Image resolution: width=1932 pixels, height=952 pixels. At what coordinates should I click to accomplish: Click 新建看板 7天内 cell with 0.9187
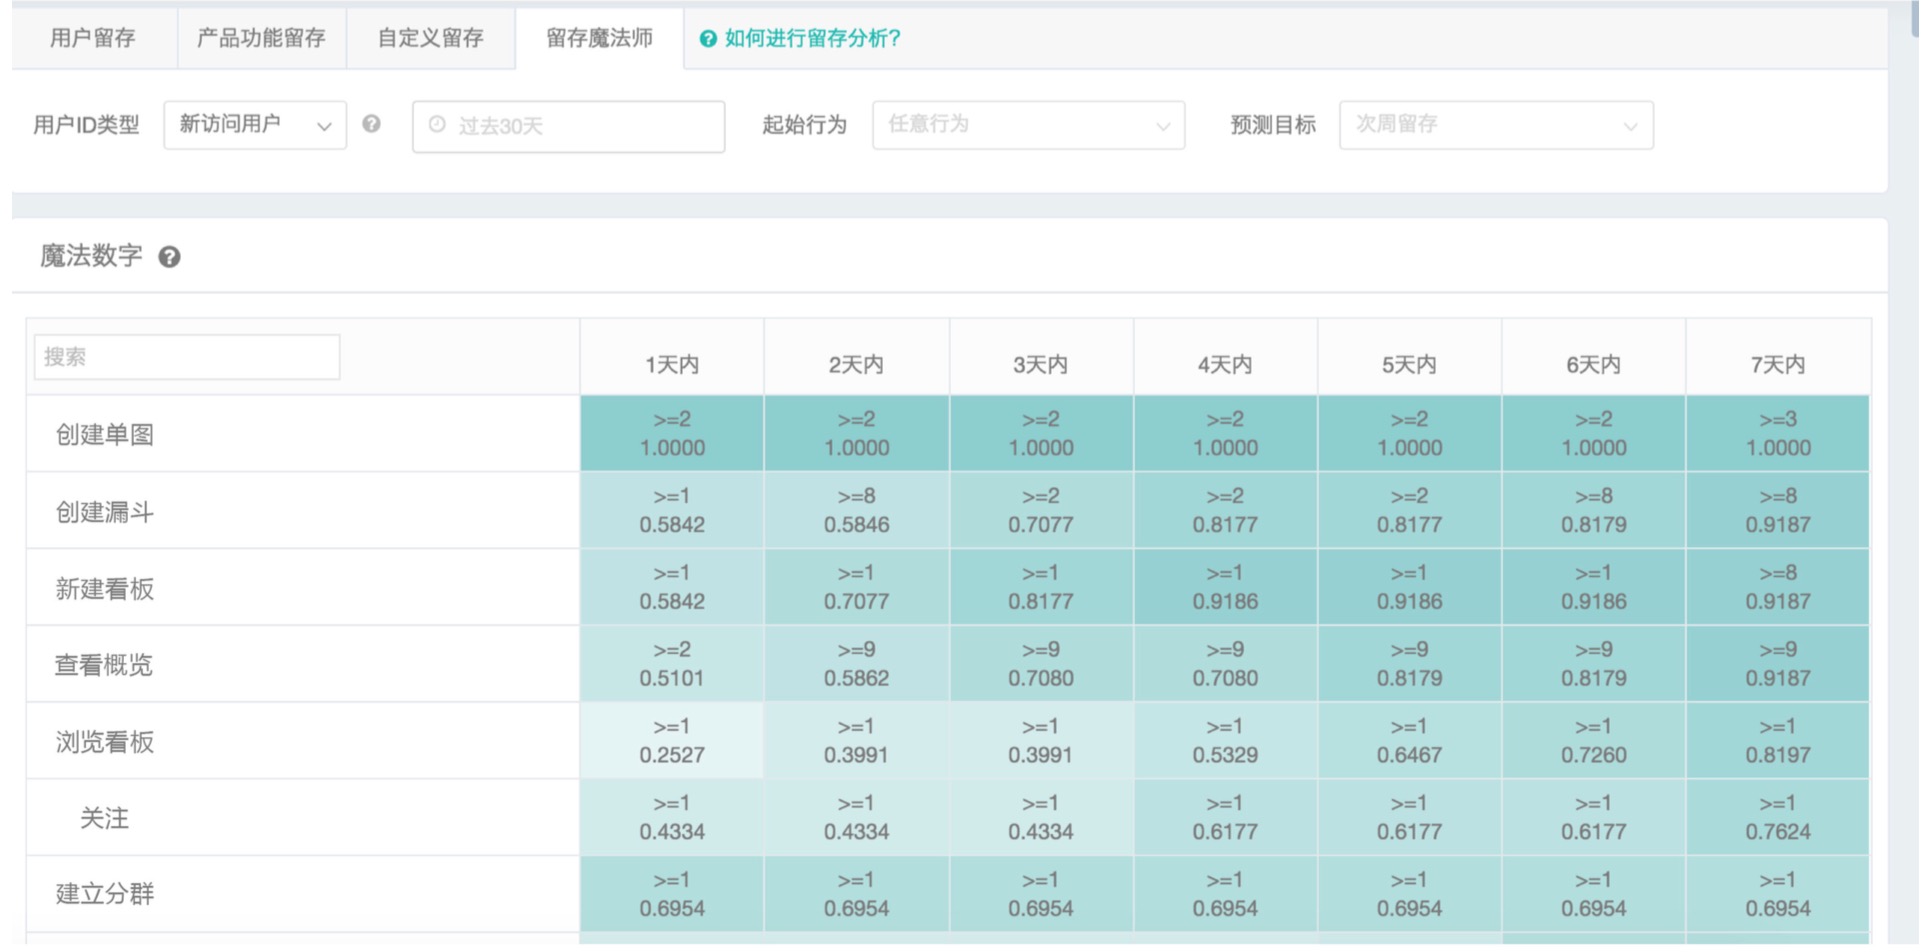click(1778, 587)
